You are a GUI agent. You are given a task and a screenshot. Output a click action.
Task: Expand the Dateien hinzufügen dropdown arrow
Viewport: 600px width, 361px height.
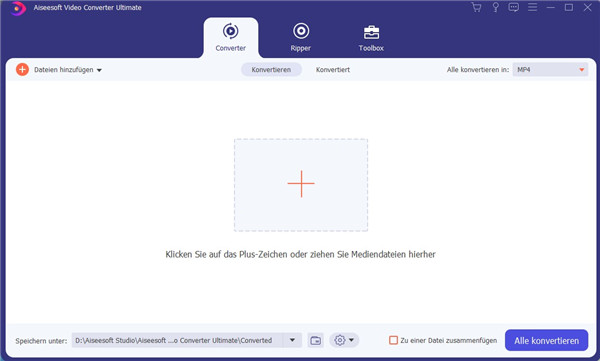coord(99,70)
